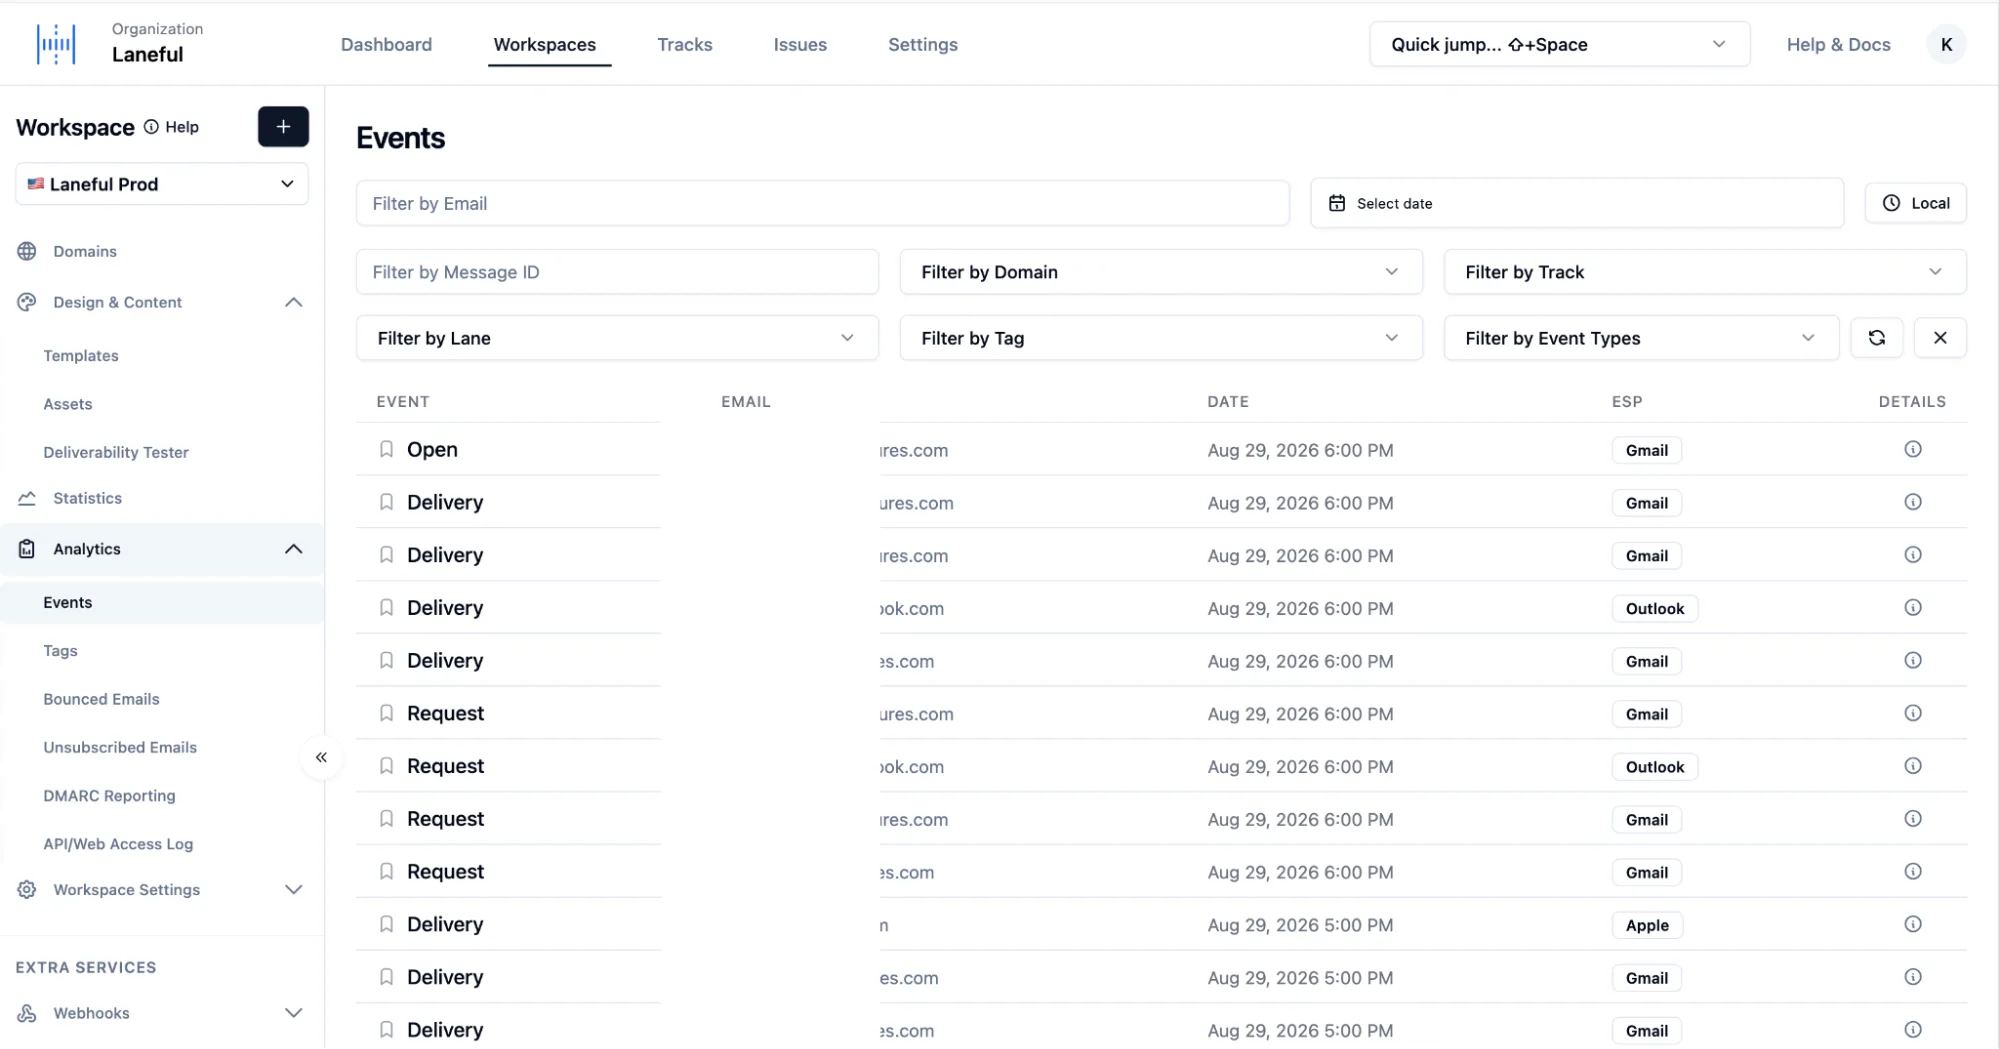Open the Filter by Event Types dropdown

click(1640, 338)
